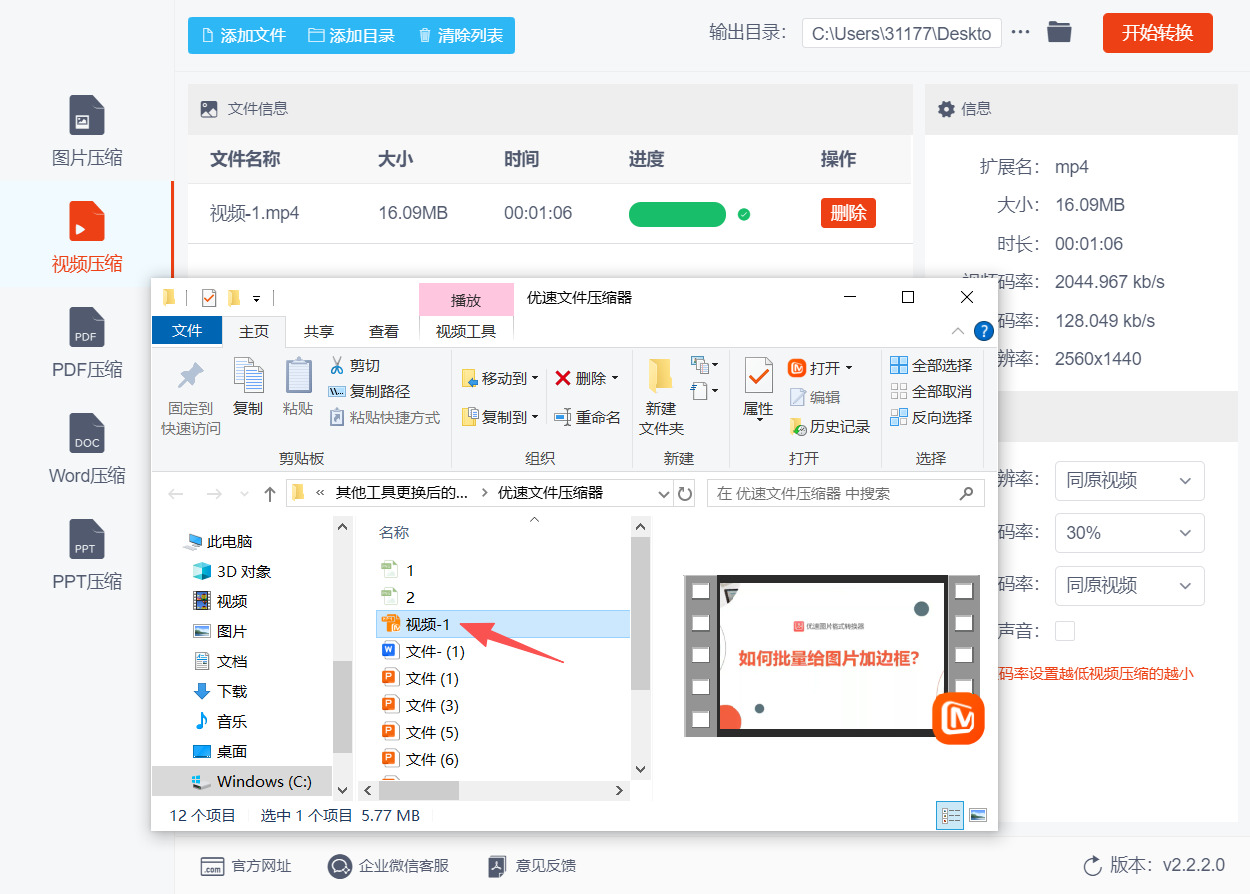
Task: Open the 文件 tab in Explorer
Action: (x=187, y=331)
